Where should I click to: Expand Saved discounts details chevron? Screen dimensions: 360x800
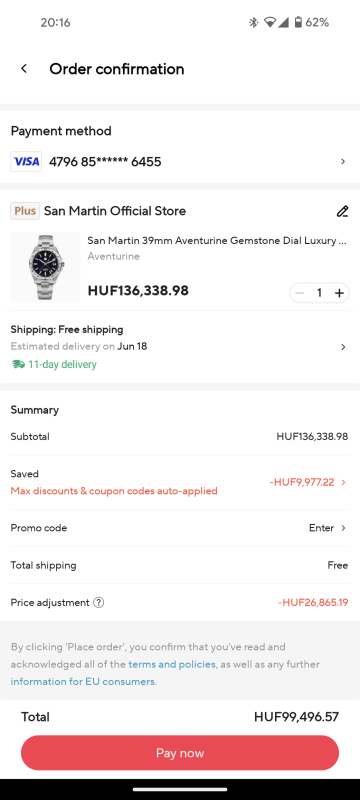tap(343, 482)
